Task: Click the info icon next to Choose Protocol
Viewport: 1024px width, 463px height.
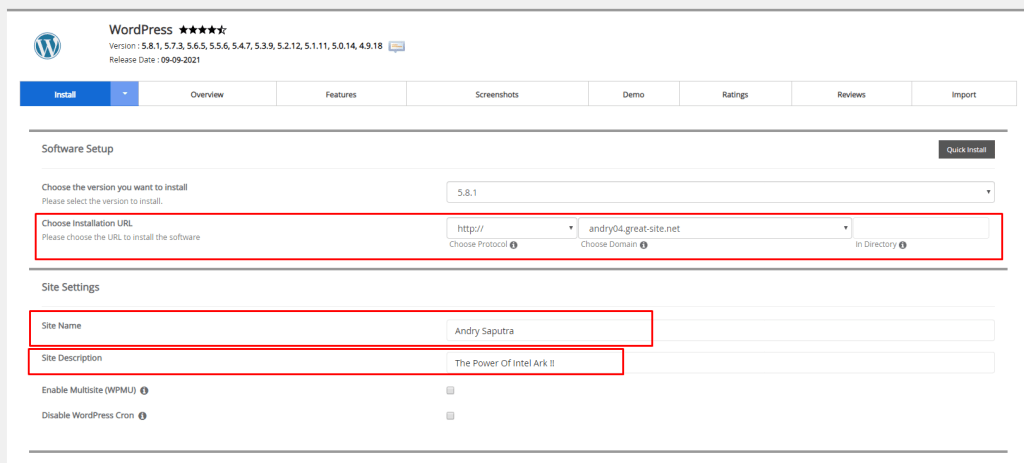Action: (513, 244)
